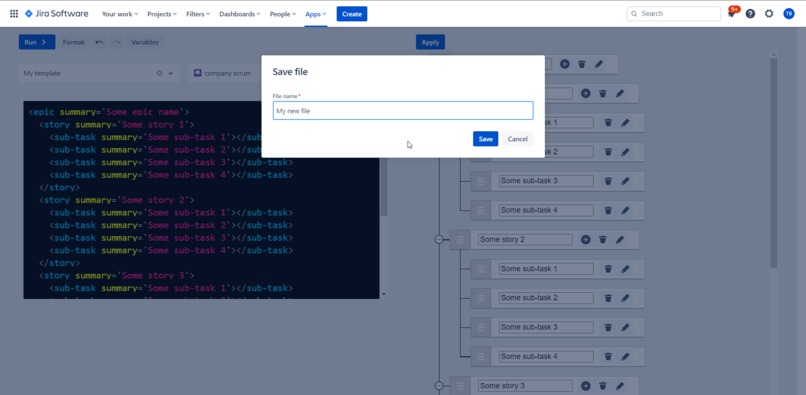Open the company scrum project selector
This screenshot has height=395, width=806.
[x=224, y=74]
